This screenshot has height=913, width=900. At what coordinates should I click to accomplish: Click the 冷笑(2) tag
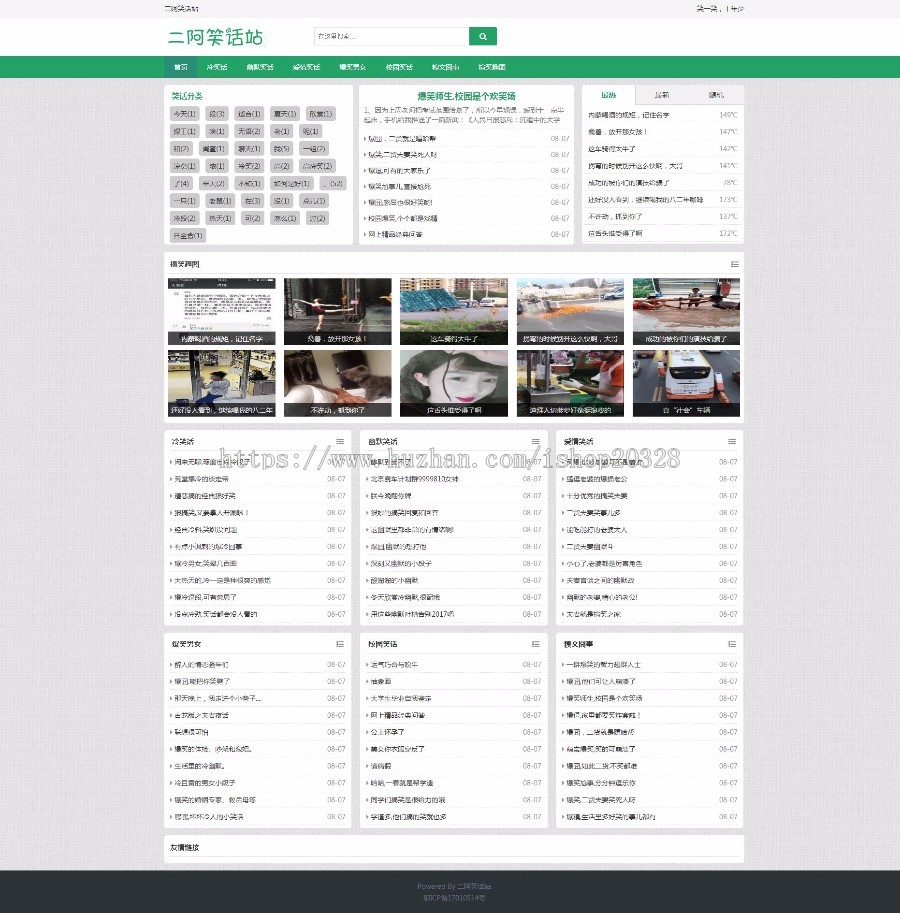pos(249,166)
